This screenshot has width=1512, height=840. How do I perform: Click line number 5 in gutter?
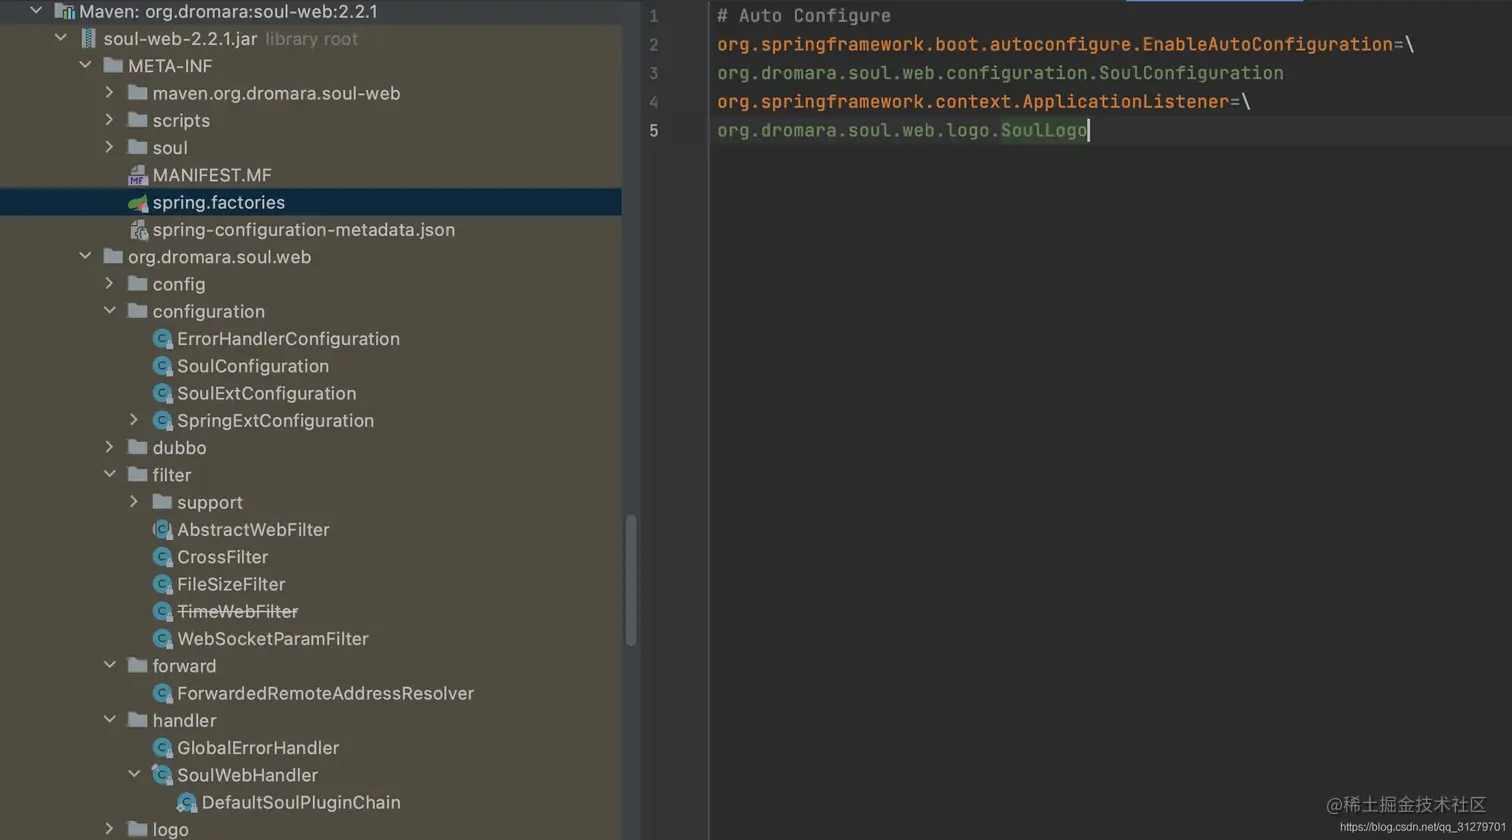coord(653,130)
